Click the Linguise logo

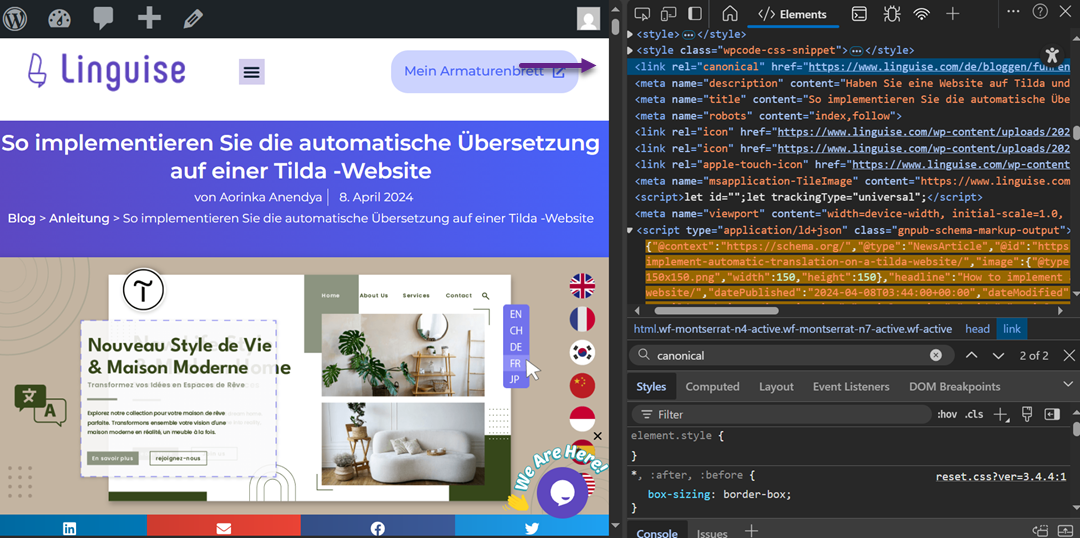[107, 71]
